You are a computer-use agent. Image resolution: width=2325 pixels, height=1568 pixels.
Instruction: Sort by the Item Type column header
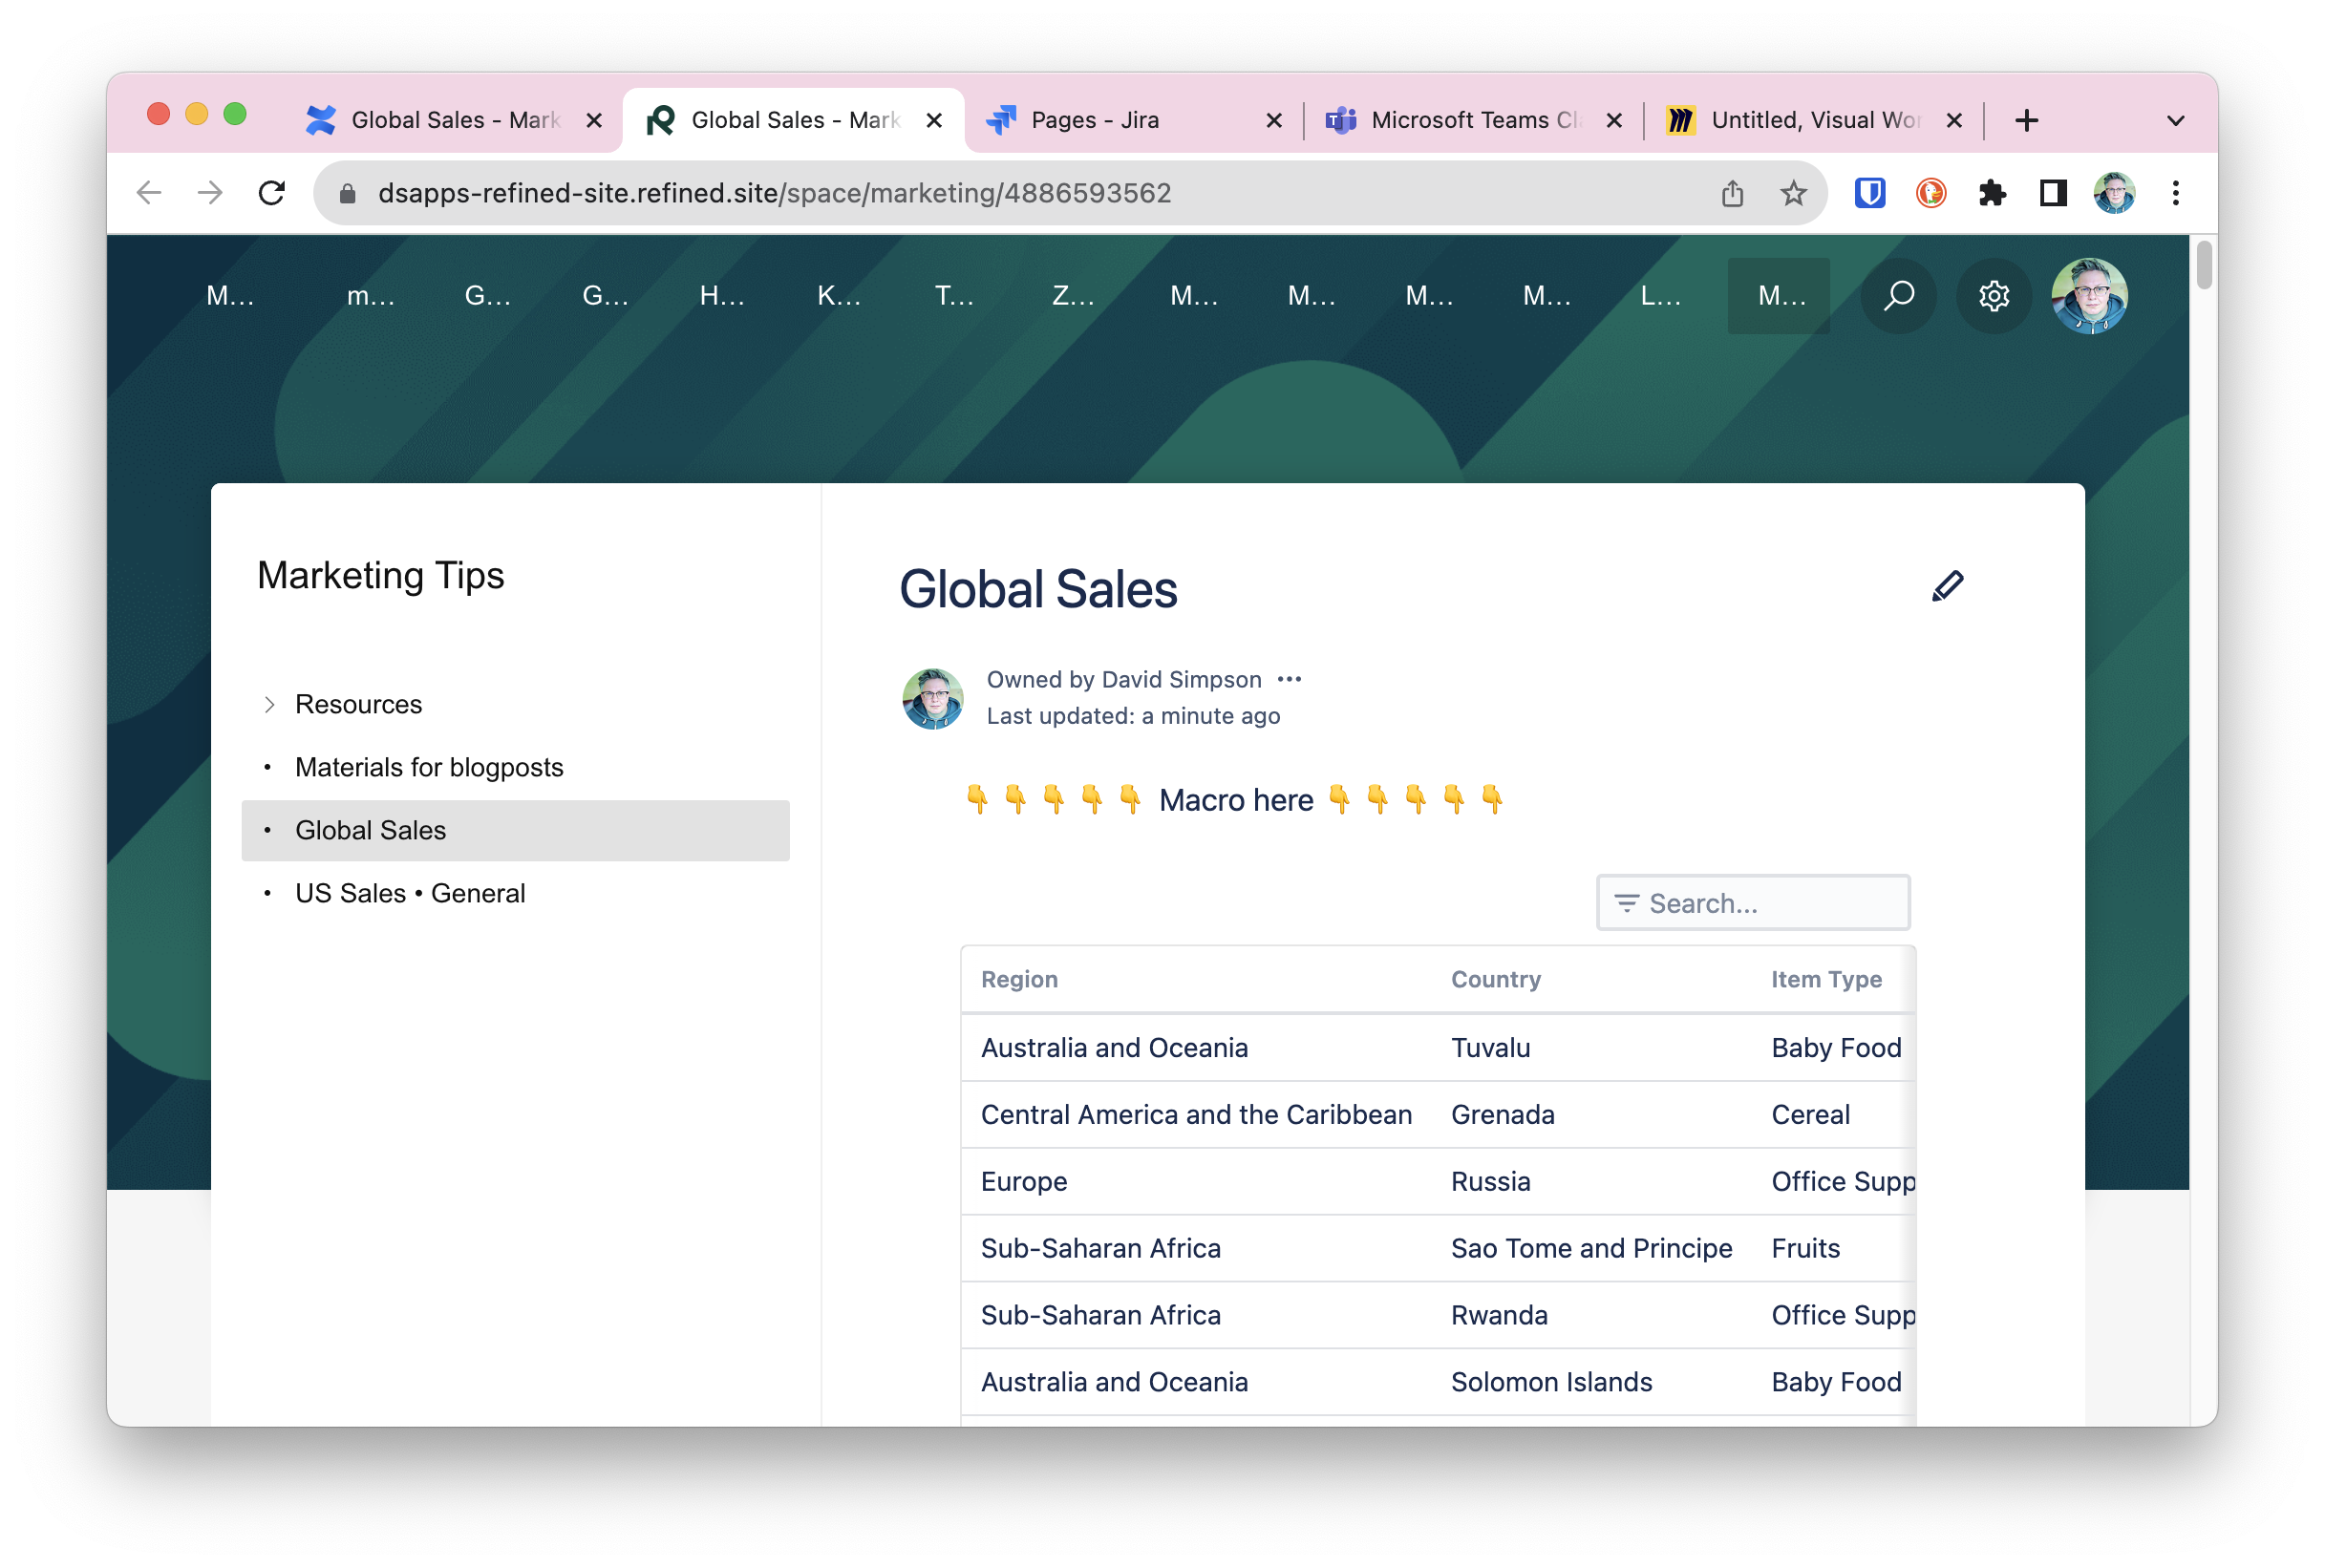pyautogui.click(x=1826, y=980)
